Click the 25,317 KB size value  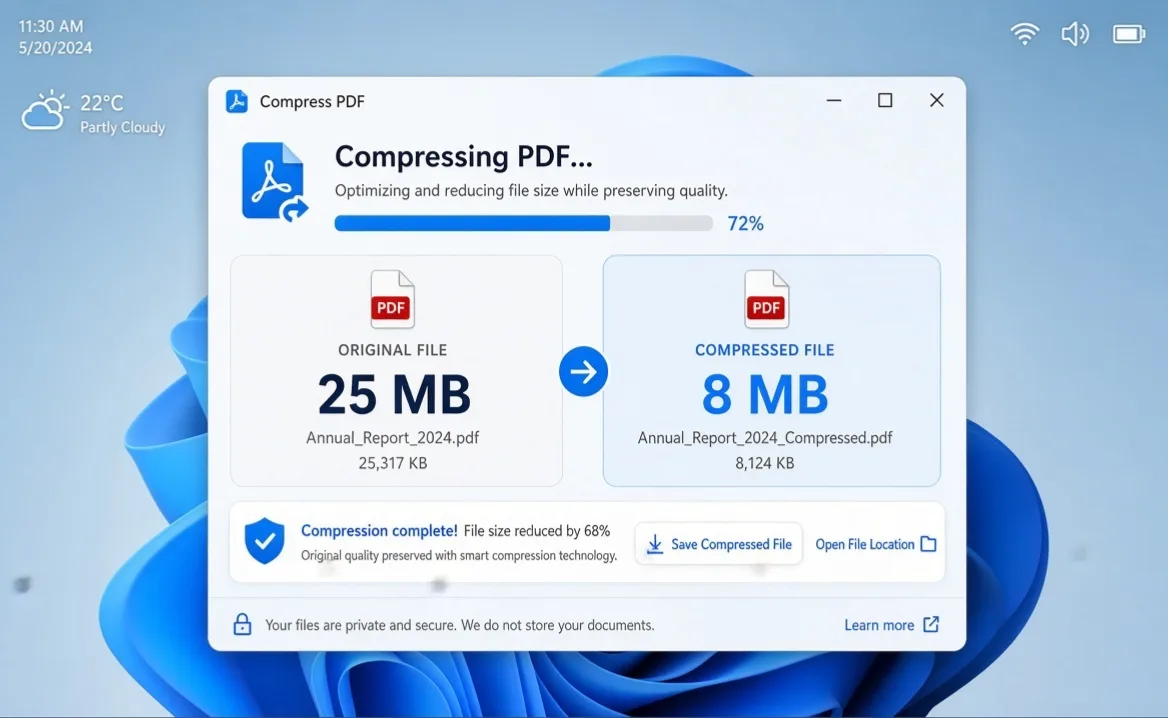coord(393,463)
